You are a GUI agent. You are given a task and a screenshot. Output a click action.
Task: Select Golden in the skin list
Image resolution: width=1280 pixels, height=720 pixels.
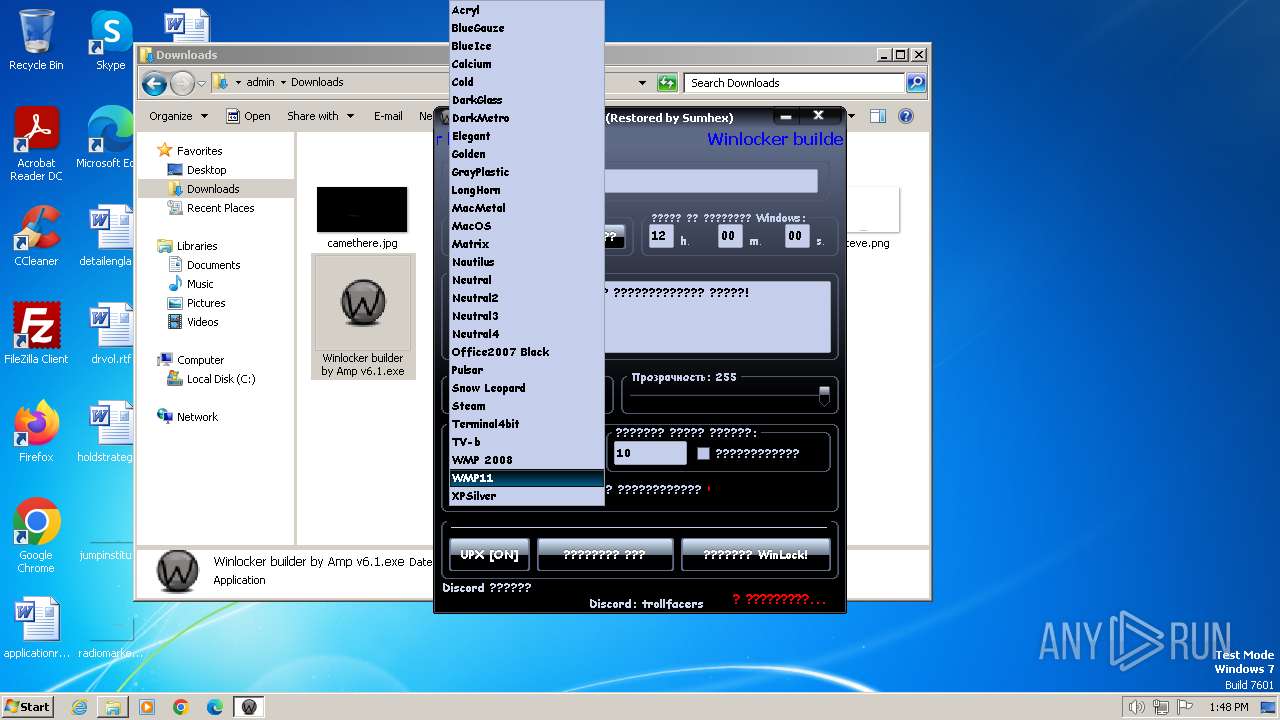527,154
